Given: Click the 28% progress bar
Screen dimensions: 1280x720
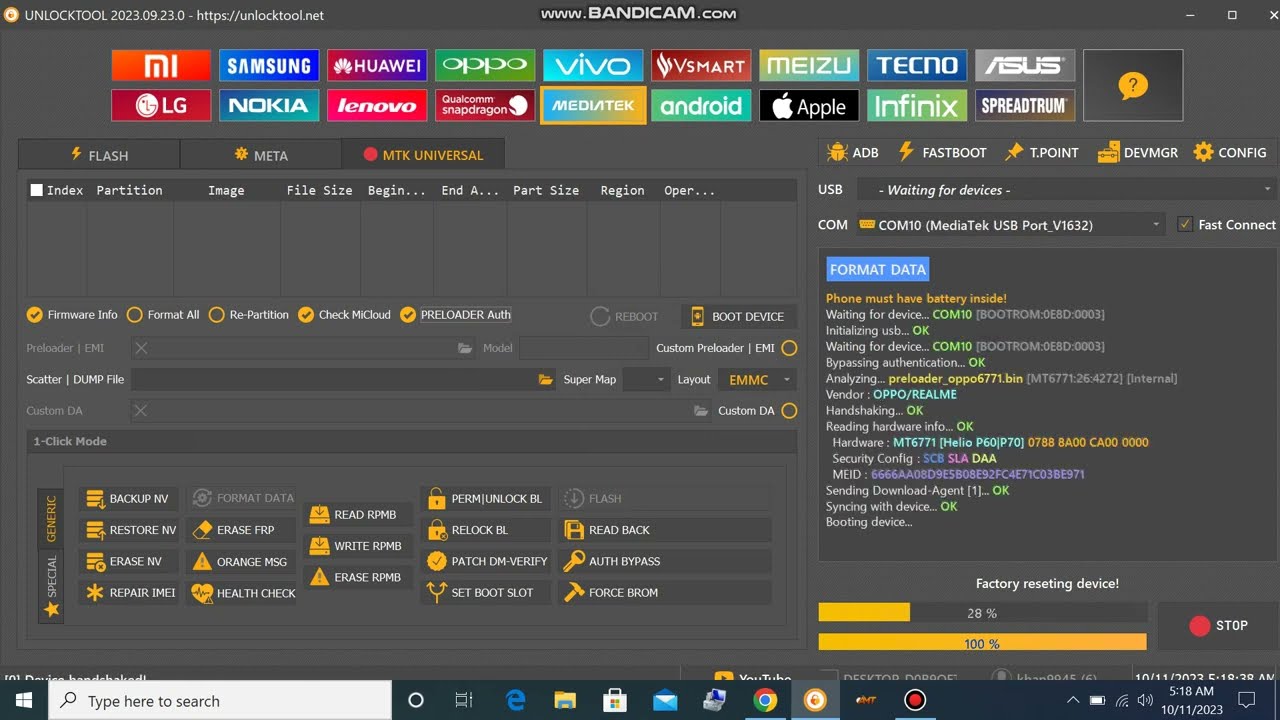Looking at the screenshot, I should pyautogui.click(x=983, y=613).
